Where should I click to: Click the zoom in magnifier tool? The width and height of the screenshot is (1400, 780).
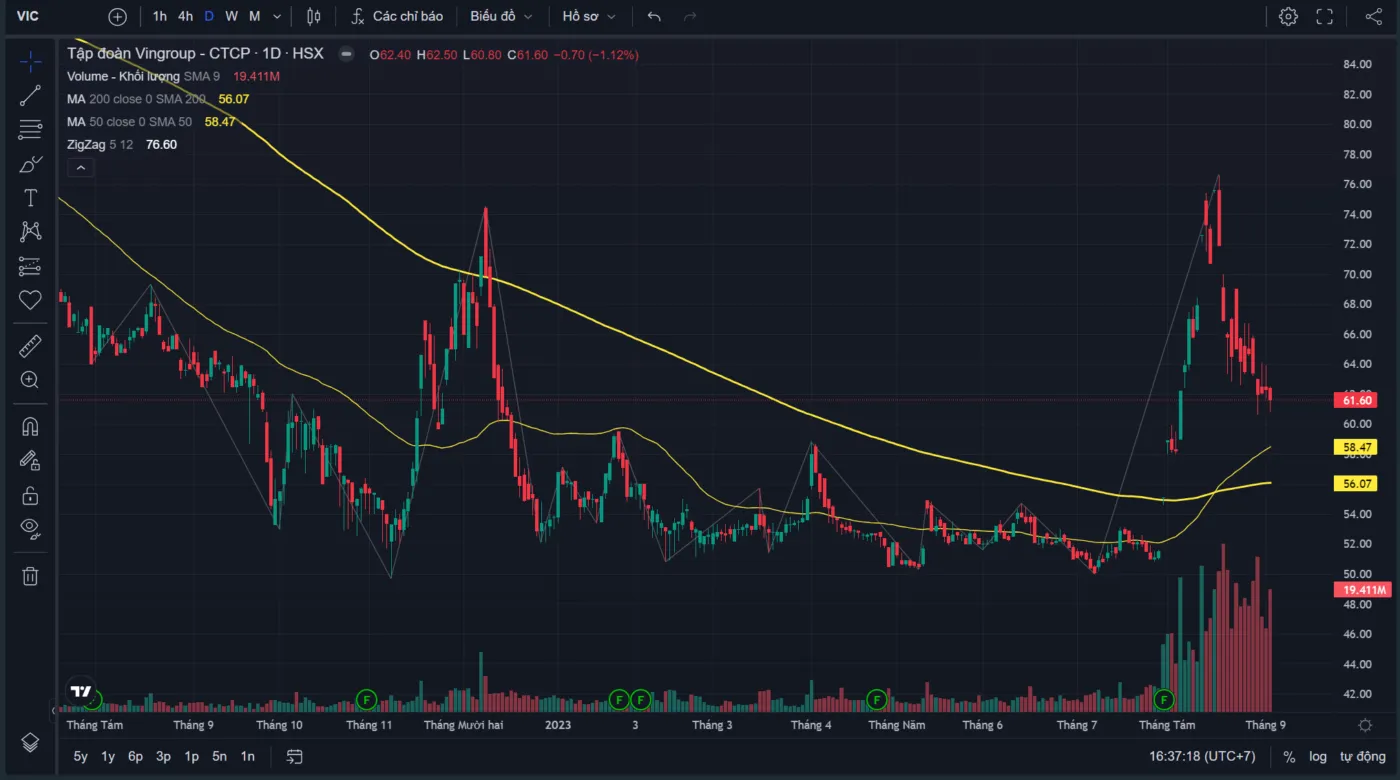pyautogui.click(x=30, y=380)
